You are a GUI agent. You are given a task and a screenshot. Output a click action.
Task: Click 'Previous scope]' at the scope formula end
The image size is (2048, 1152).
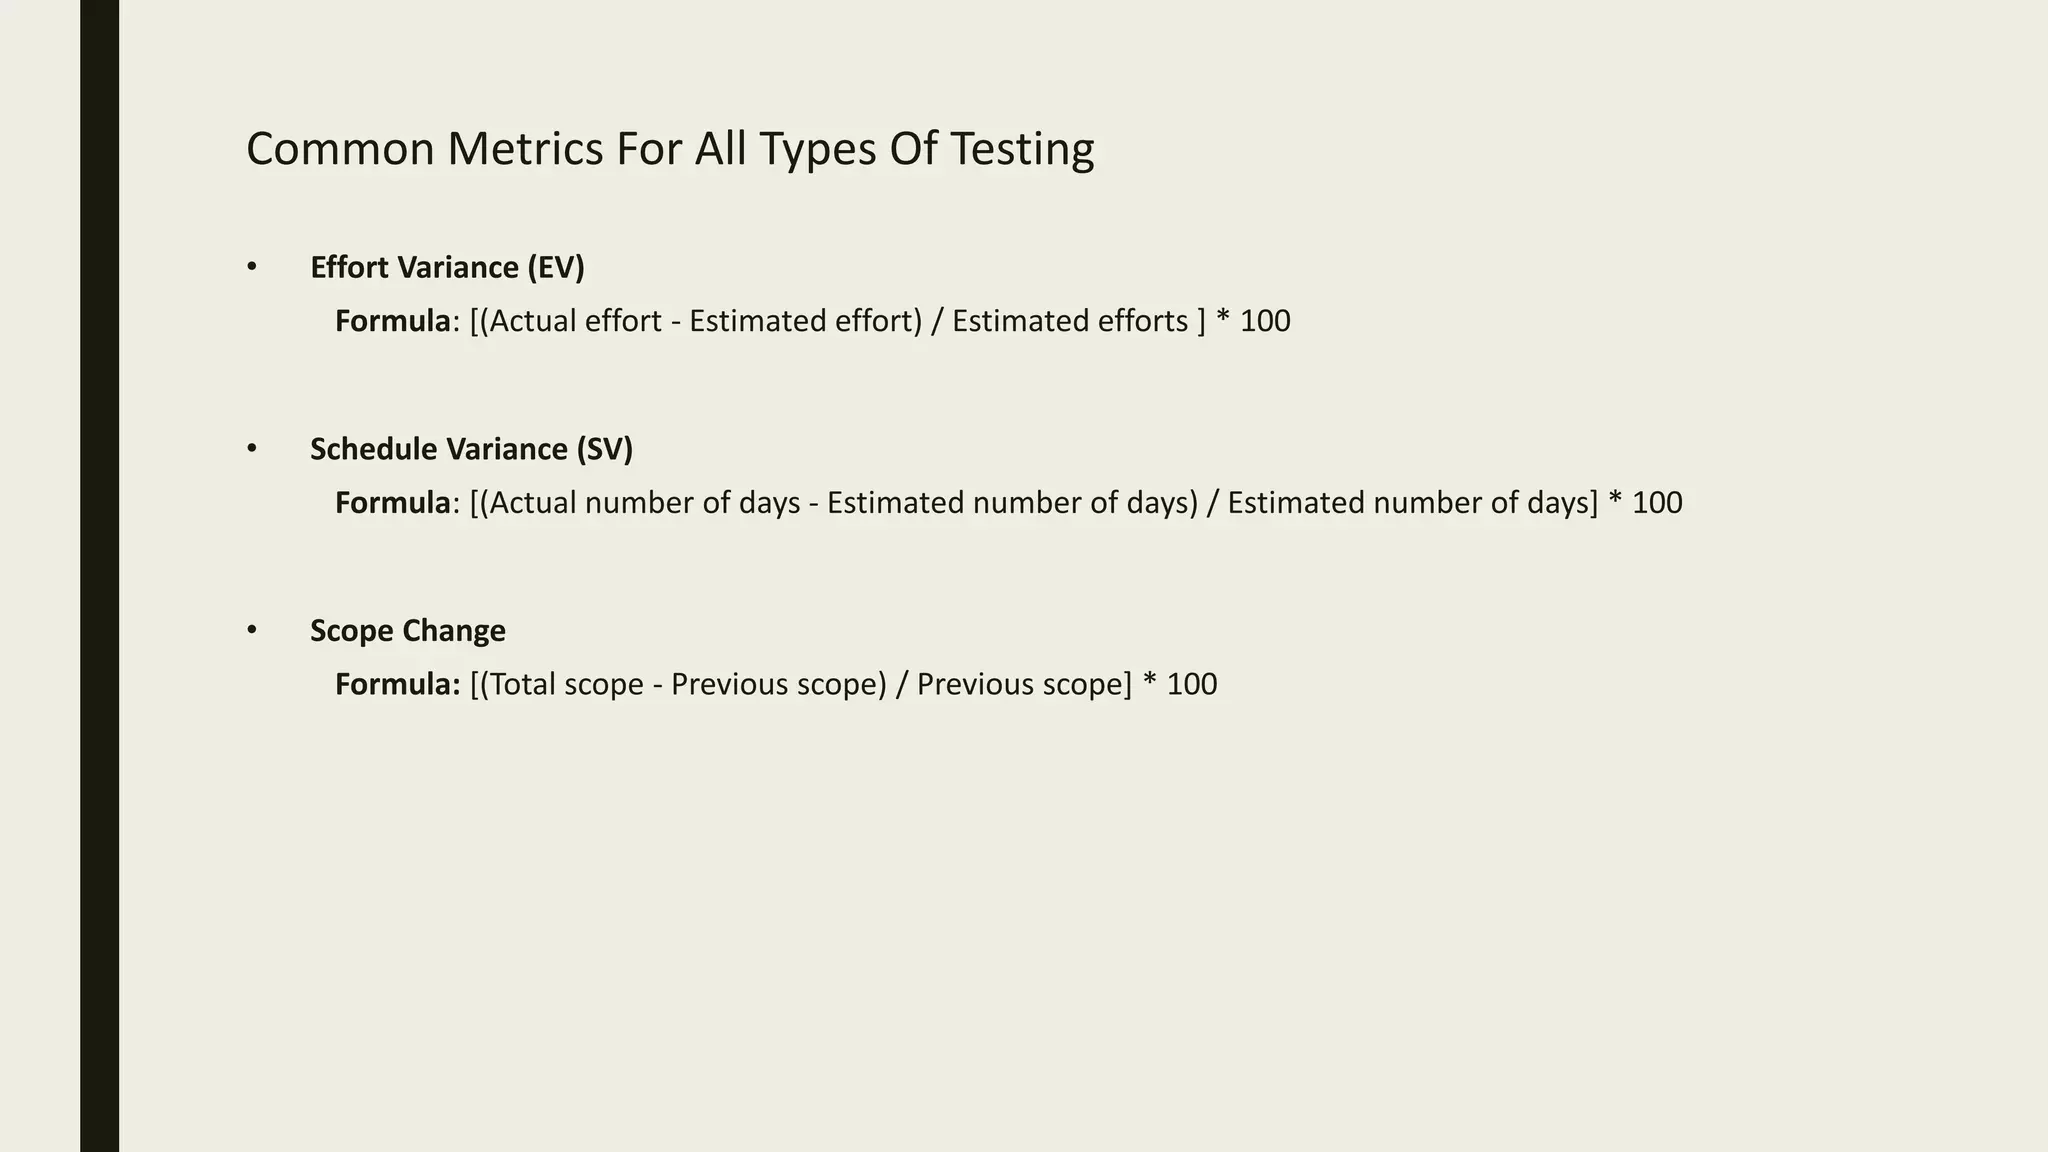point(1025,685)
